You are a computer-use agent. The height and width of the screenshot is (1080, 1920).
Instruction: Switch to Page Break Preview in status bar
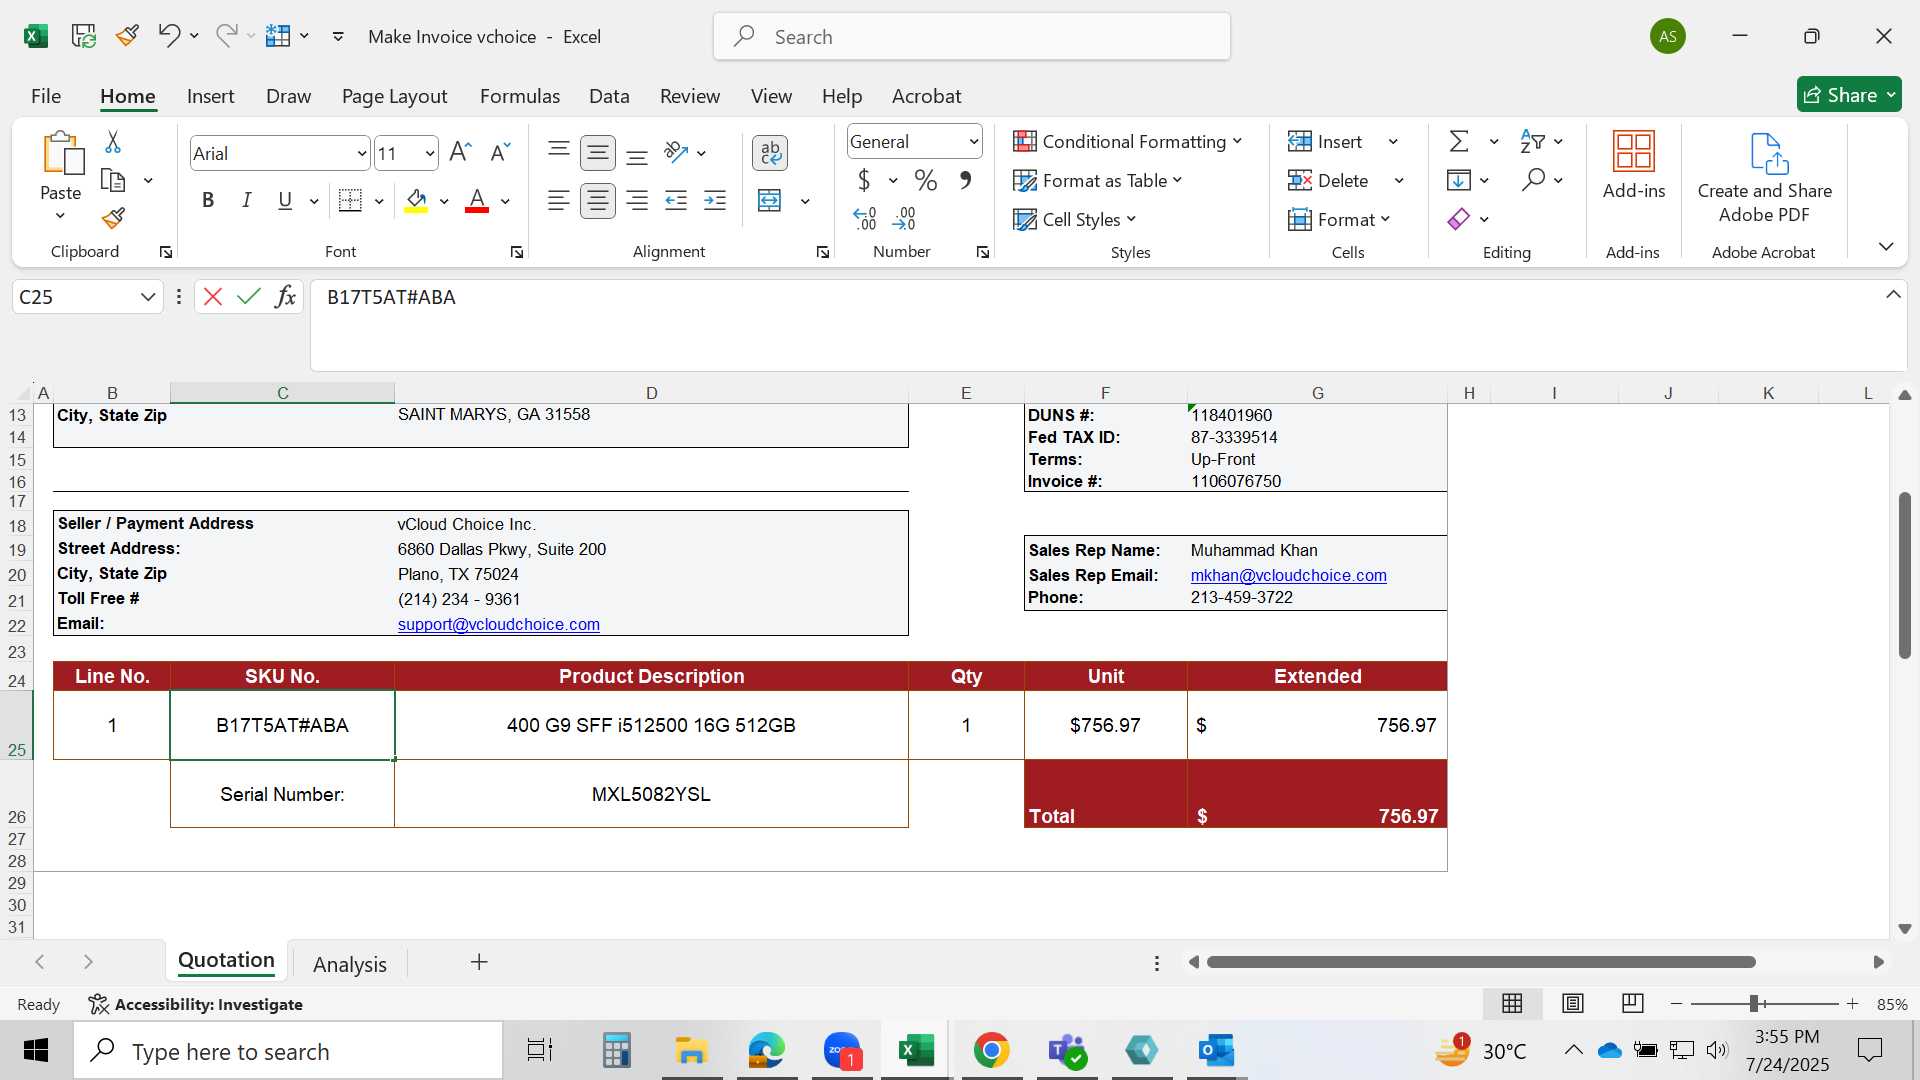coord(1633,1003)
